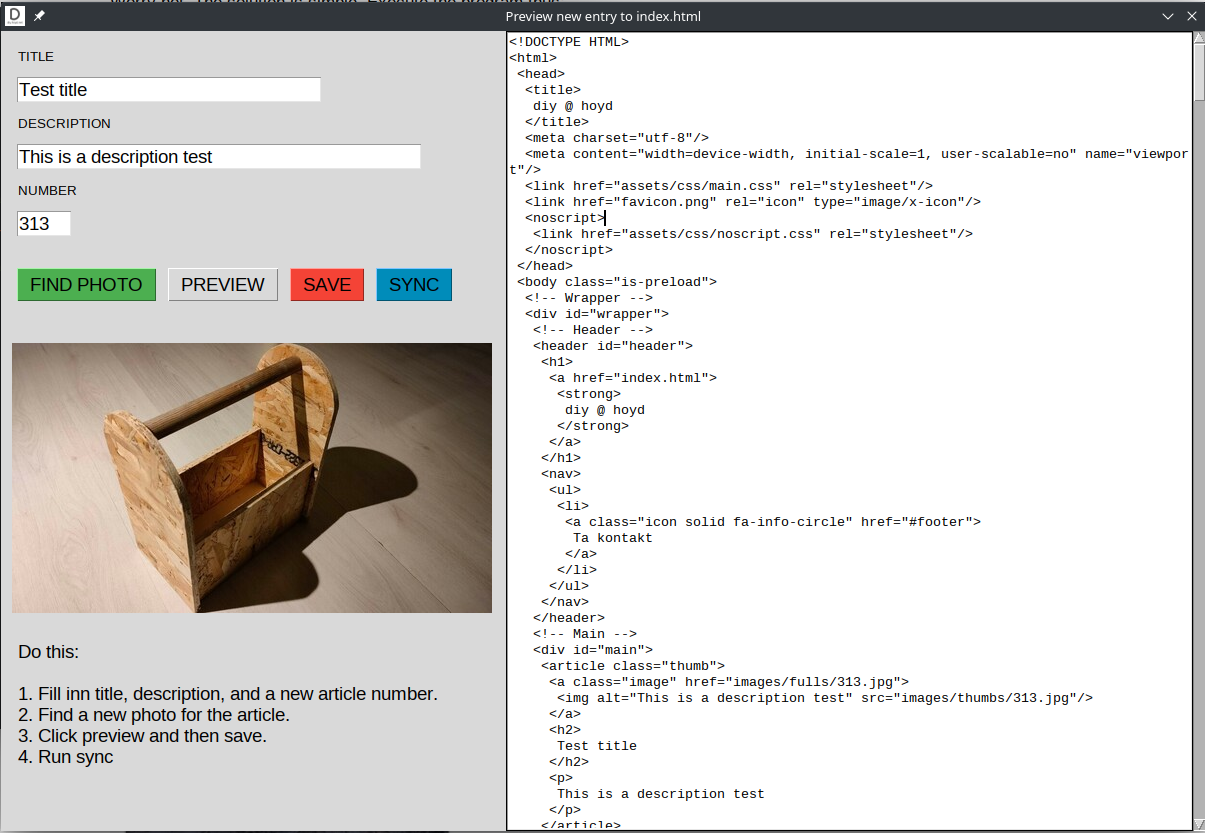This screenshot has height=833, width=1205.
Task: Focus the Description text field
Action: tap(218, 157)
